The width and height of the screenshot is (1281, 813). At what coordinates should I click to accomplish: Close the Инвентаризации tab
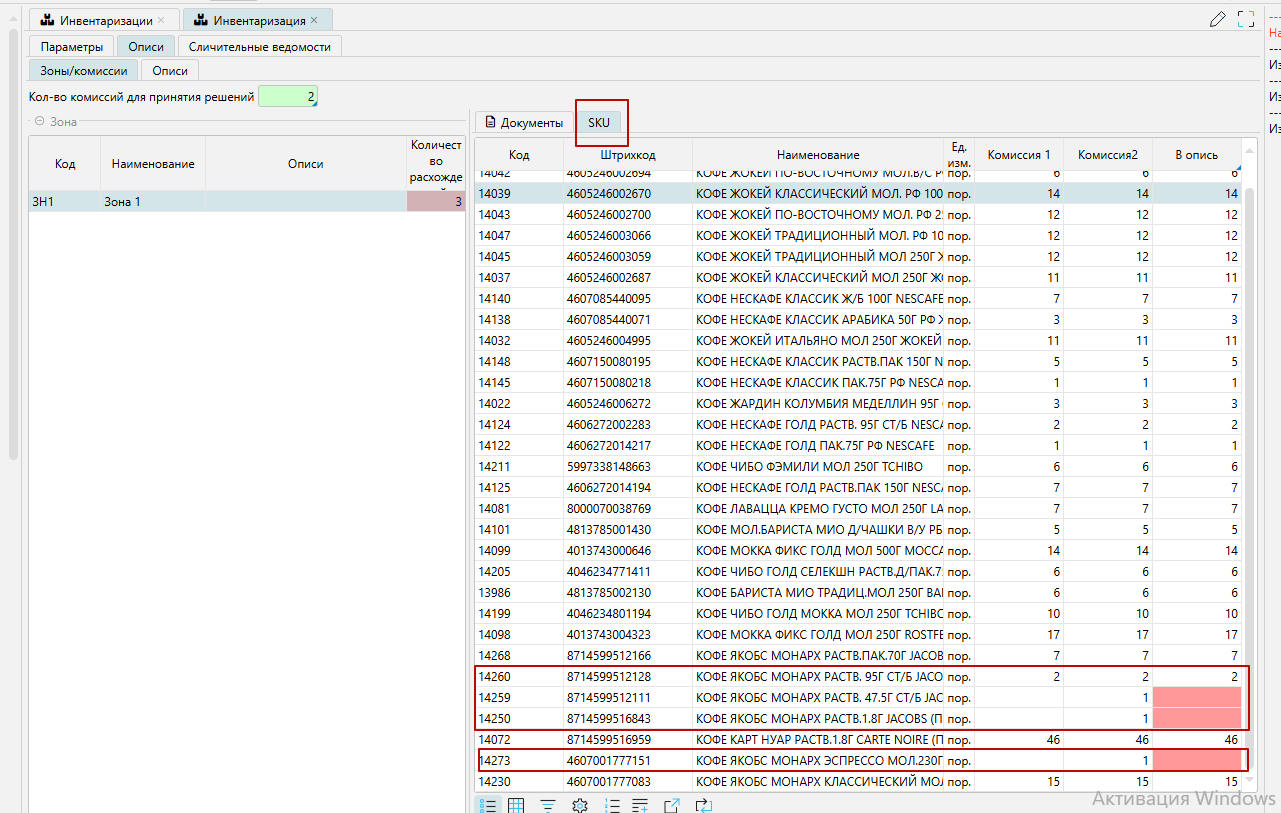(x=161, y=20)
